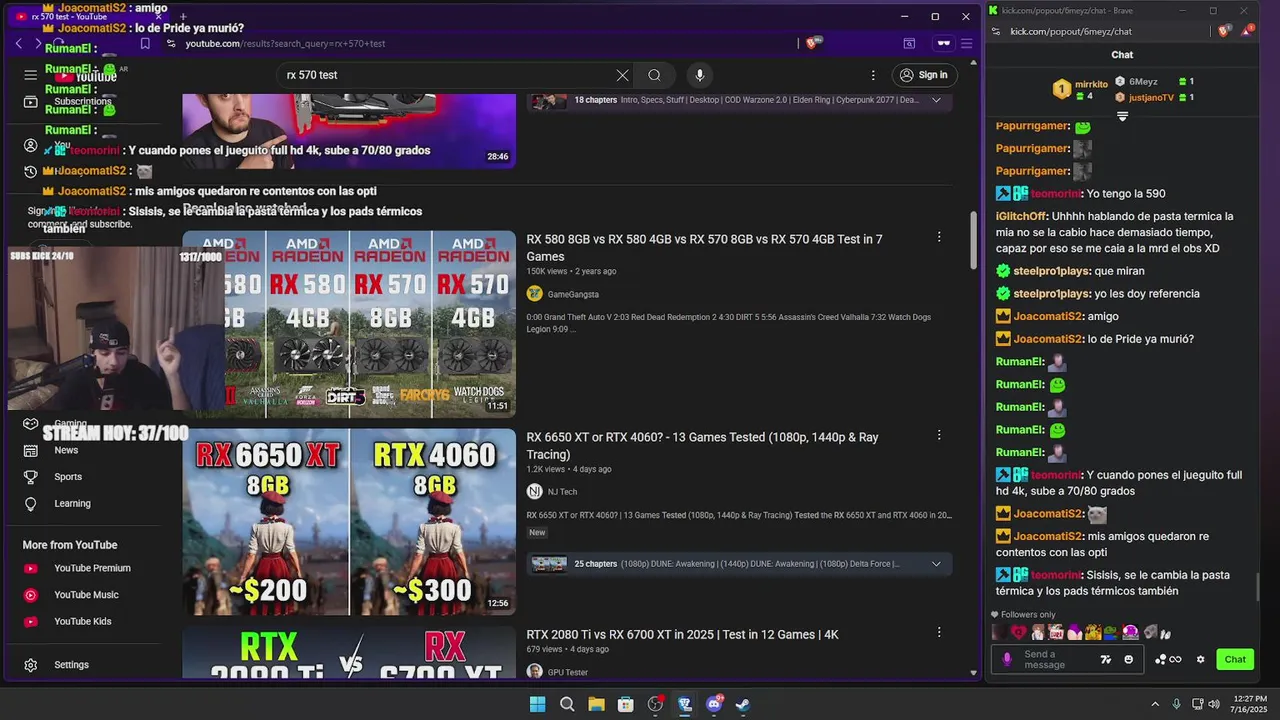Open 'RX 6650 XT or RTX 4060?' video title

click(702, 446)
